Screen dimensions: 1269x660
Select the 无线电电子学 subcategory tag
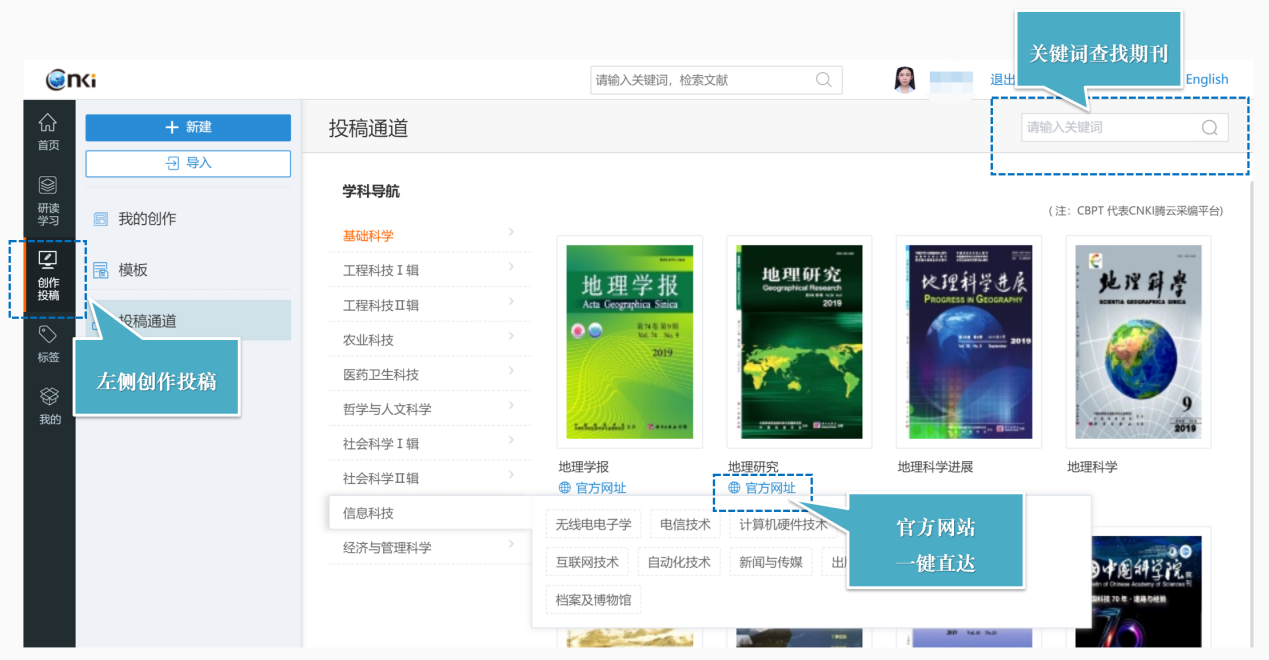[x=594, y=524]
